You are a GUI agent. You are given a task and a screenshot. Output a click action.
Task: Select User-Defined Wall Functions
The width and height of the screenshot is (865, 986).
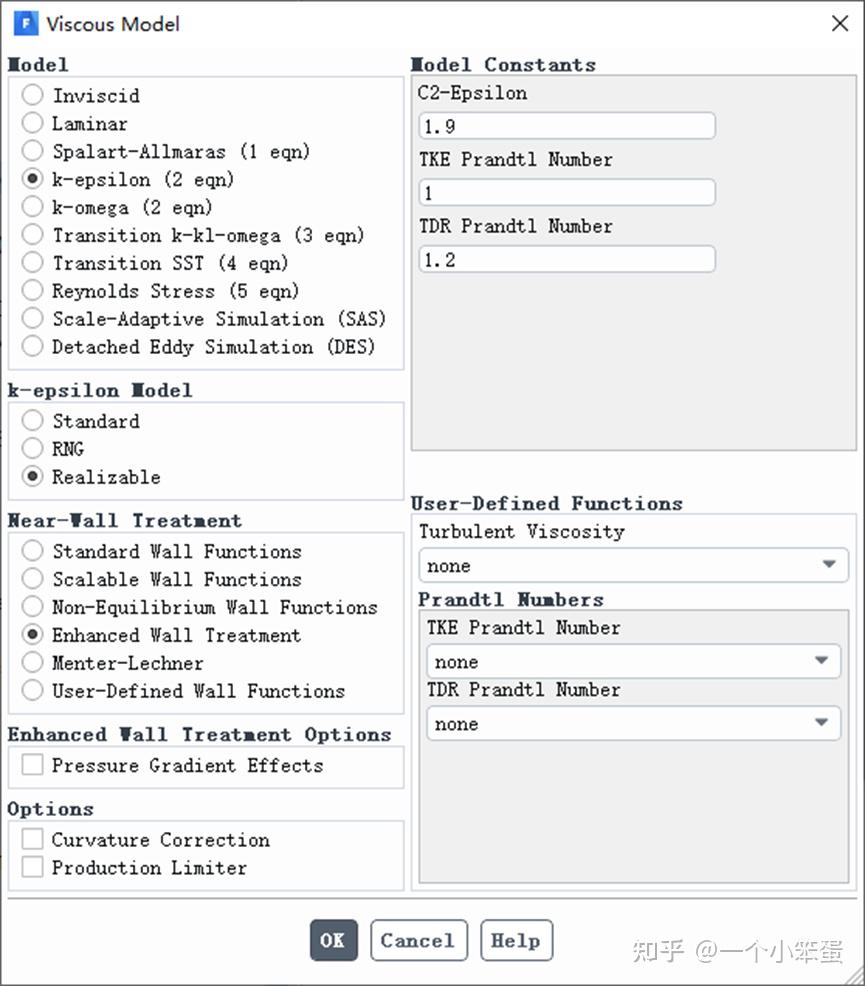[33, 690]
